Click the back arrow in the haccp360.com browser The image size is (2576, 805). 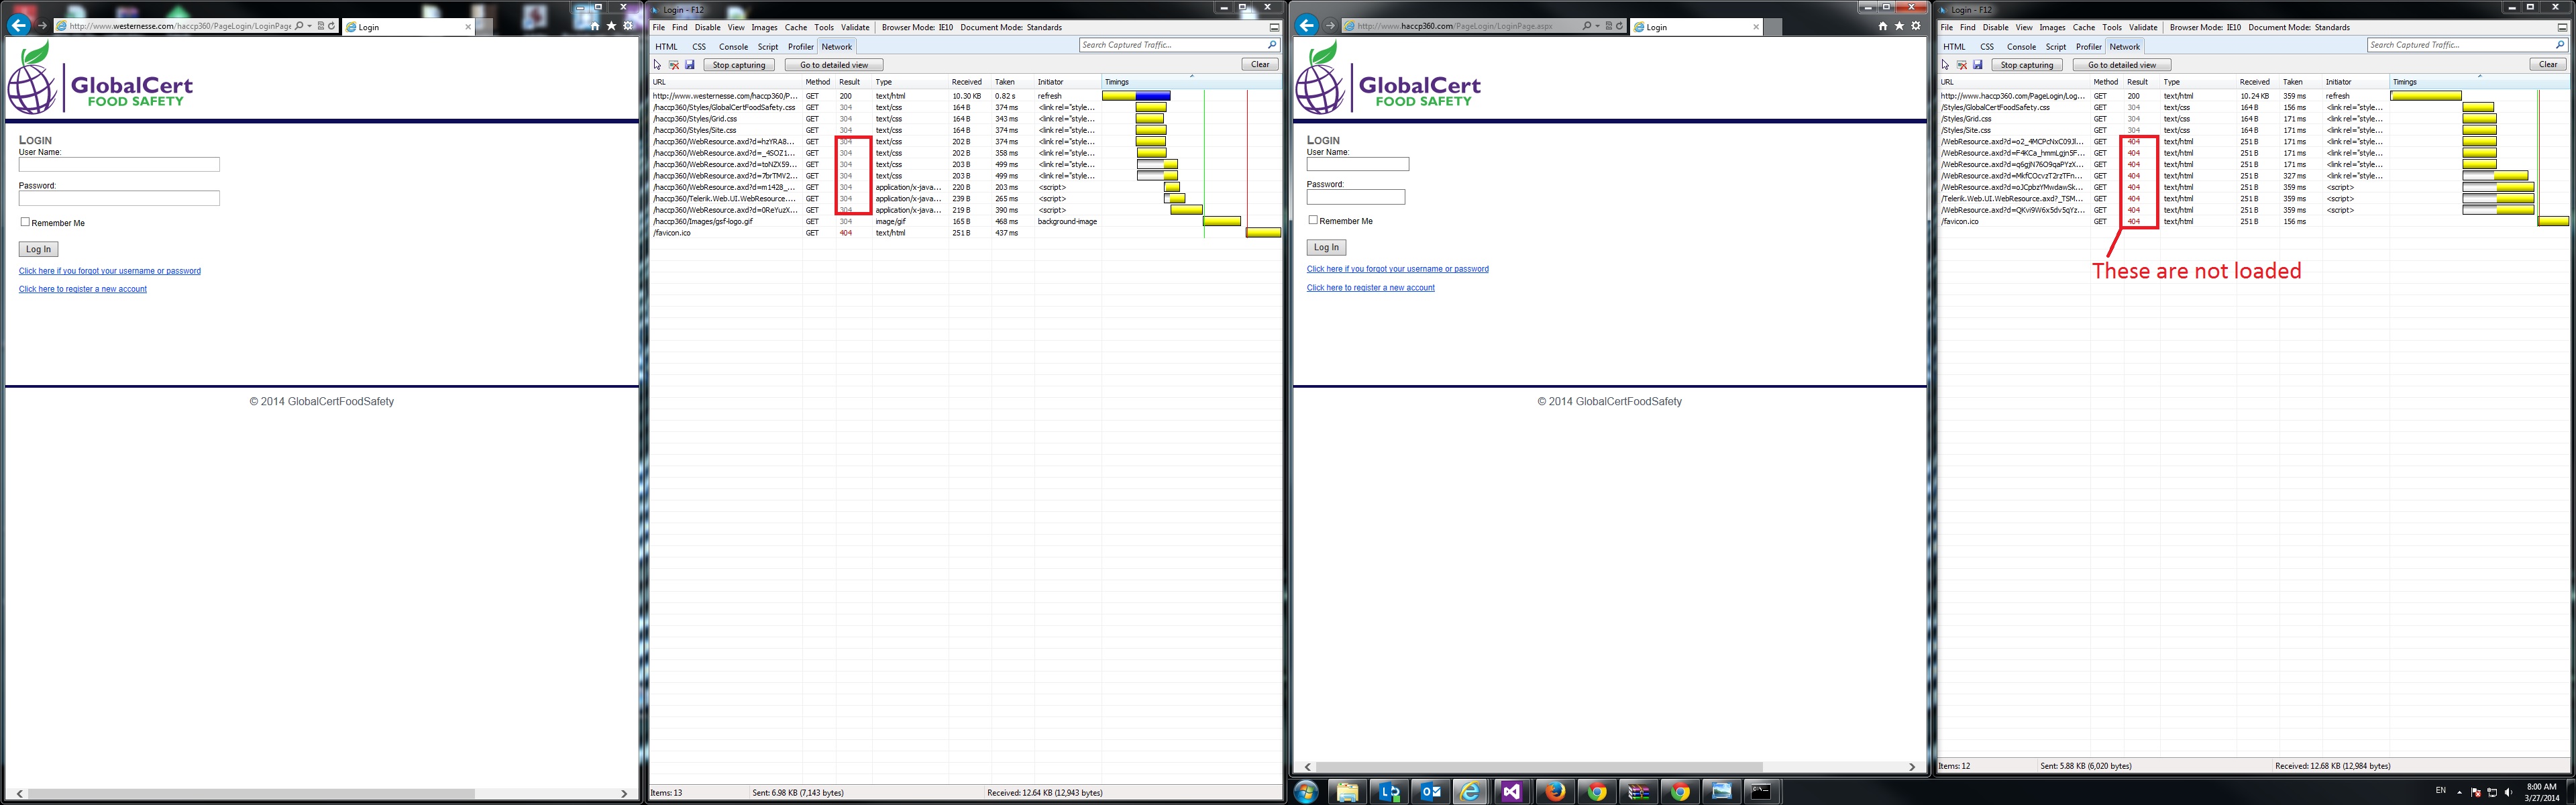click(1306, 25)
